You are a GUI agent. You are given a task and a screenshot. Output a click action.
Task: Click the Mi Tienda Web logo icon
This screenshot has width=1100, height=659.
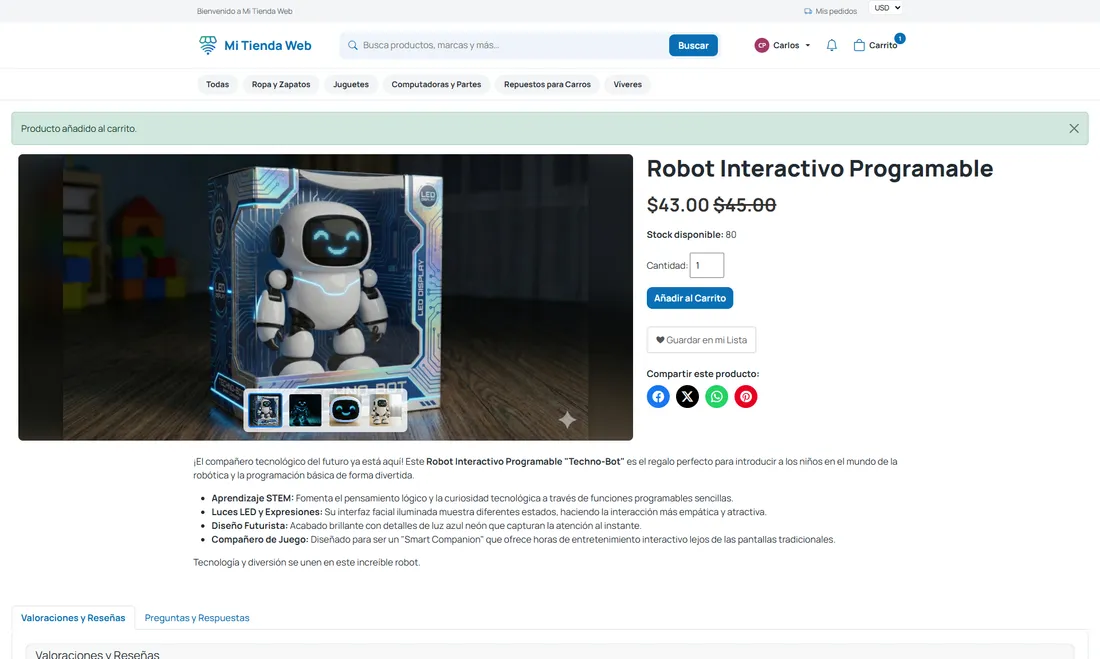208,45
